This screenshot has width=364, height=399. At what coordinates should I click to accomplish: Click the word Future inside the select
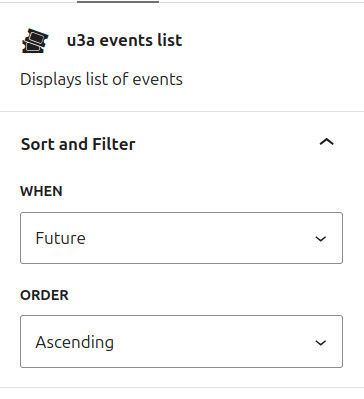[60, 238]
